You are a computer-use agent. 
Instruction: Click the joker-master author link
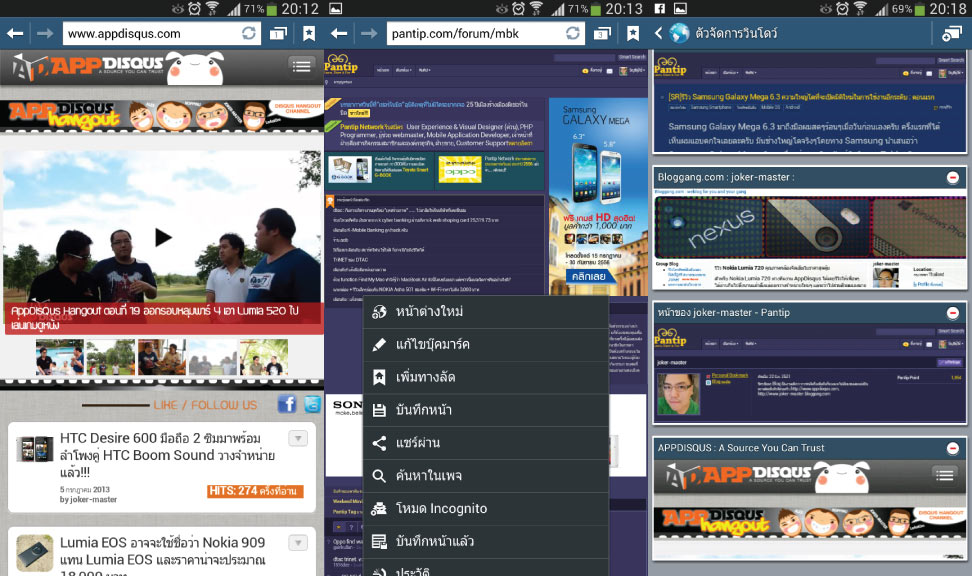[x=93, y=499]
